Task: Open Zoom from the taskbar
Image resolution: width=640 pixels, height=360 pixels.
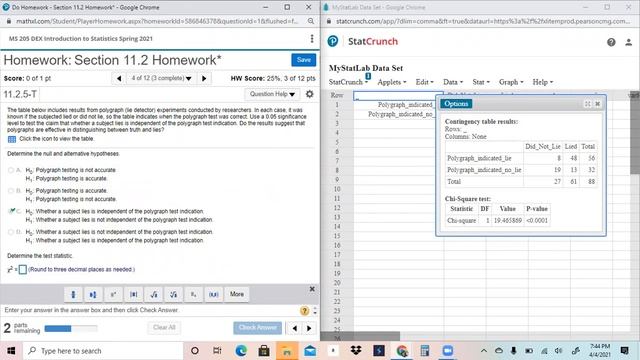Action: click(448, 351)
